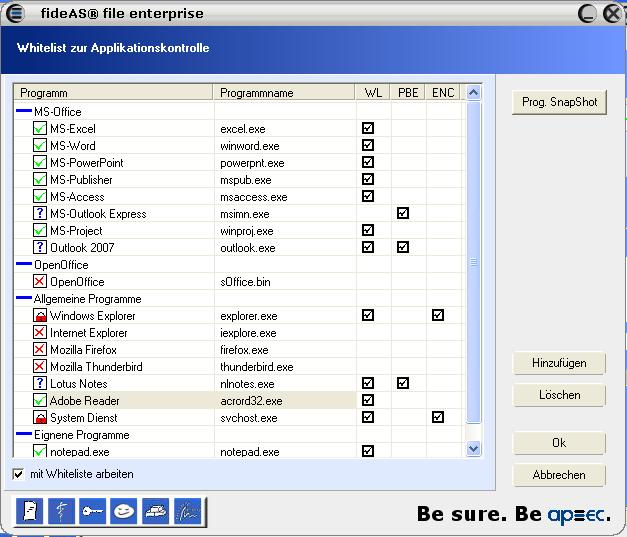This screenshot has height=537, width=627.
Task: Click the Löschen button
Action: coord(559,395)
